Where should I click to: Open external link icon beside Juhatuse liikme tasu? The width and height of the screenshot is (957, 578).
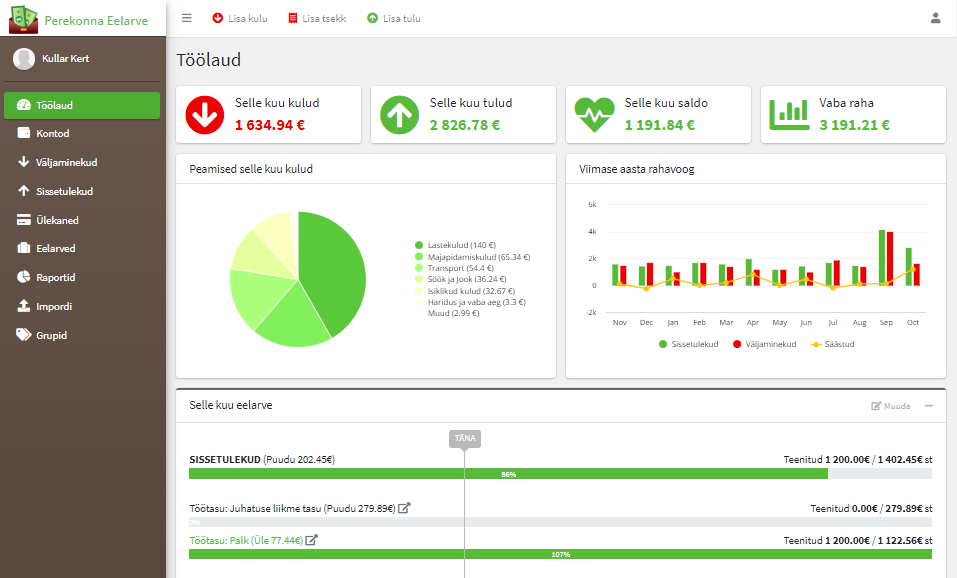tap(404, 508)
